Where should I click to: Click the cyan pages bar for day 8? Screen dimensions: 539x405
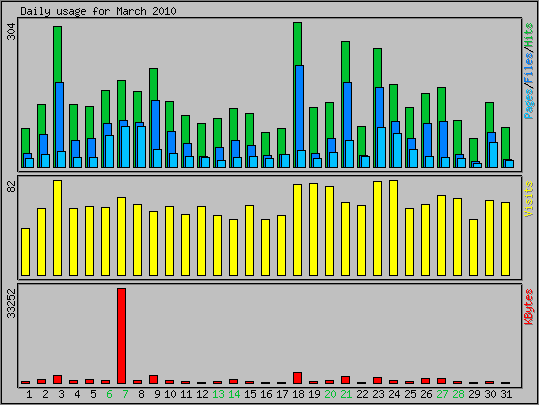[x=141, y=147]
